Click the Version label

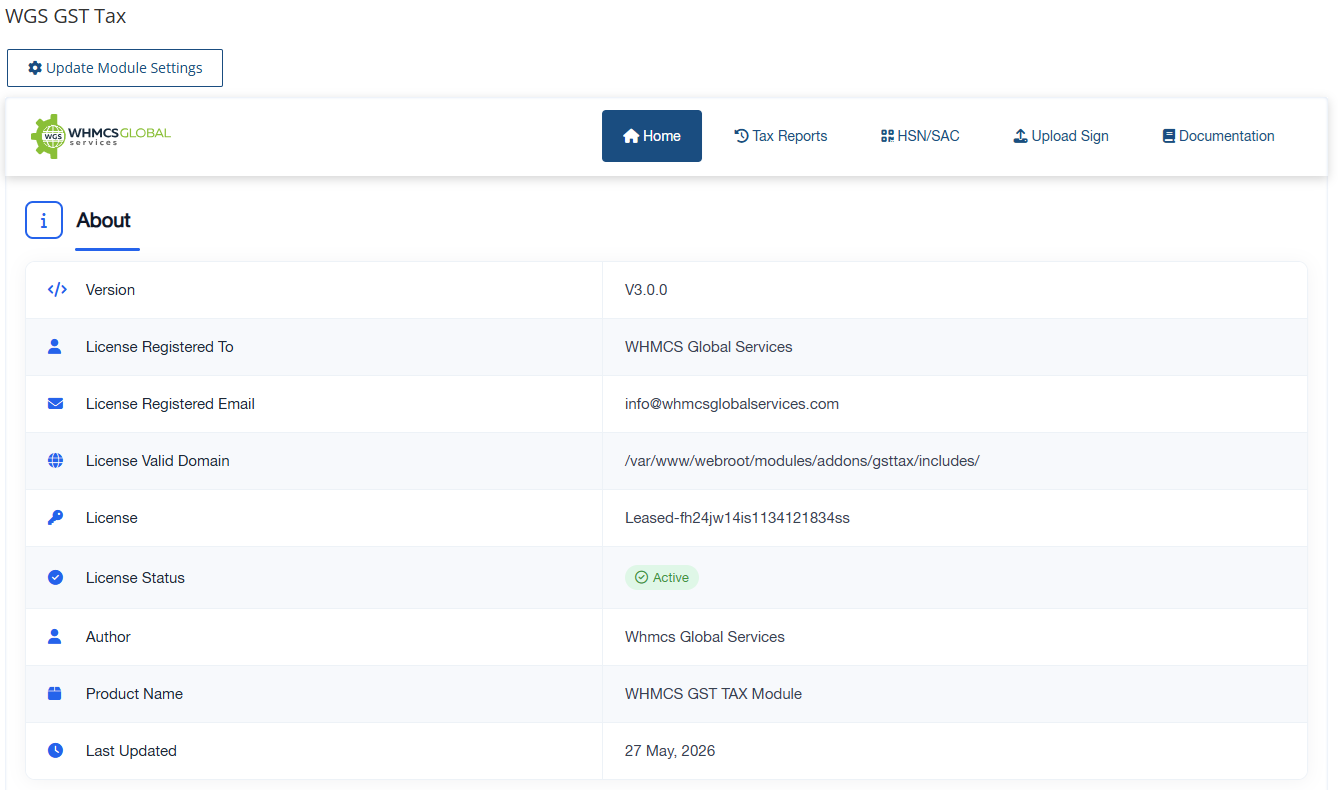(110, 290)
